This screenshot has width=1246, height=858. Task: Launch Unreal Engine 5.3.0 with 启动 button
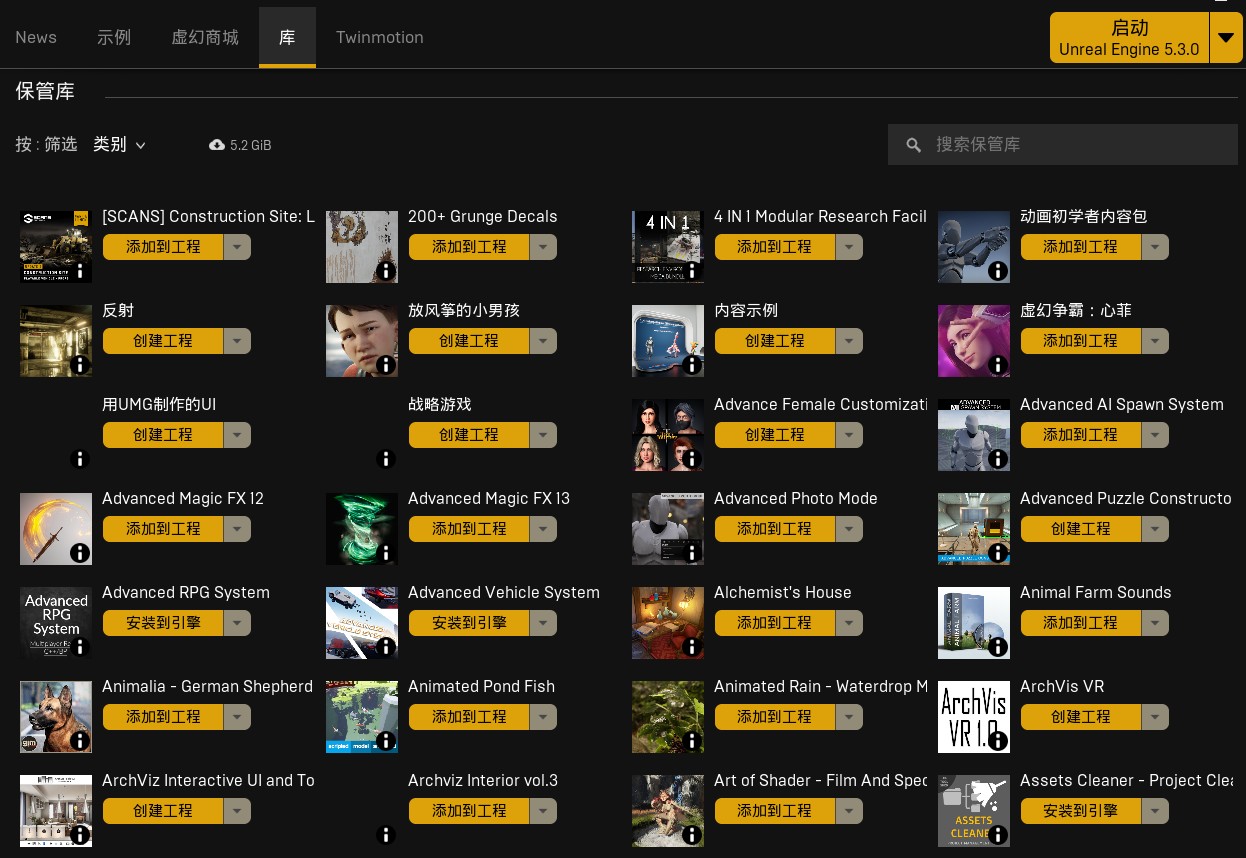pyautogui.click(x=1129, y=38)
